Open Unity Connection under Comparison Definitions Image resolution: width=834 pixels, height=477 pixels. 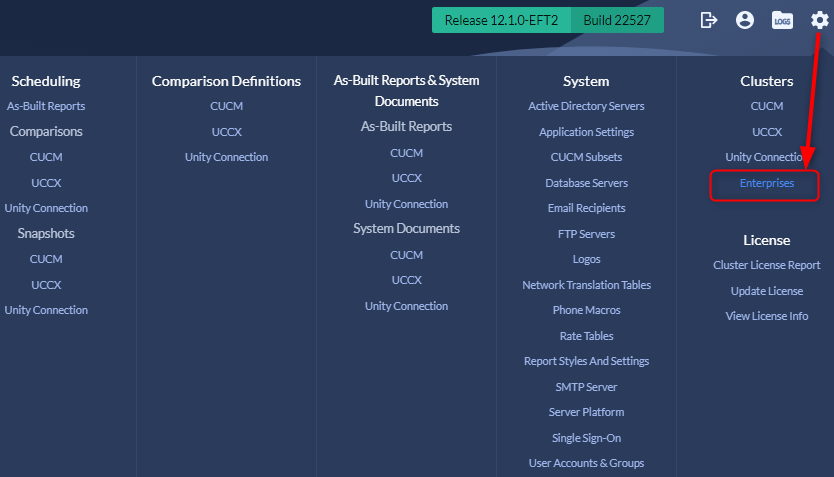[x=226, y=157]
